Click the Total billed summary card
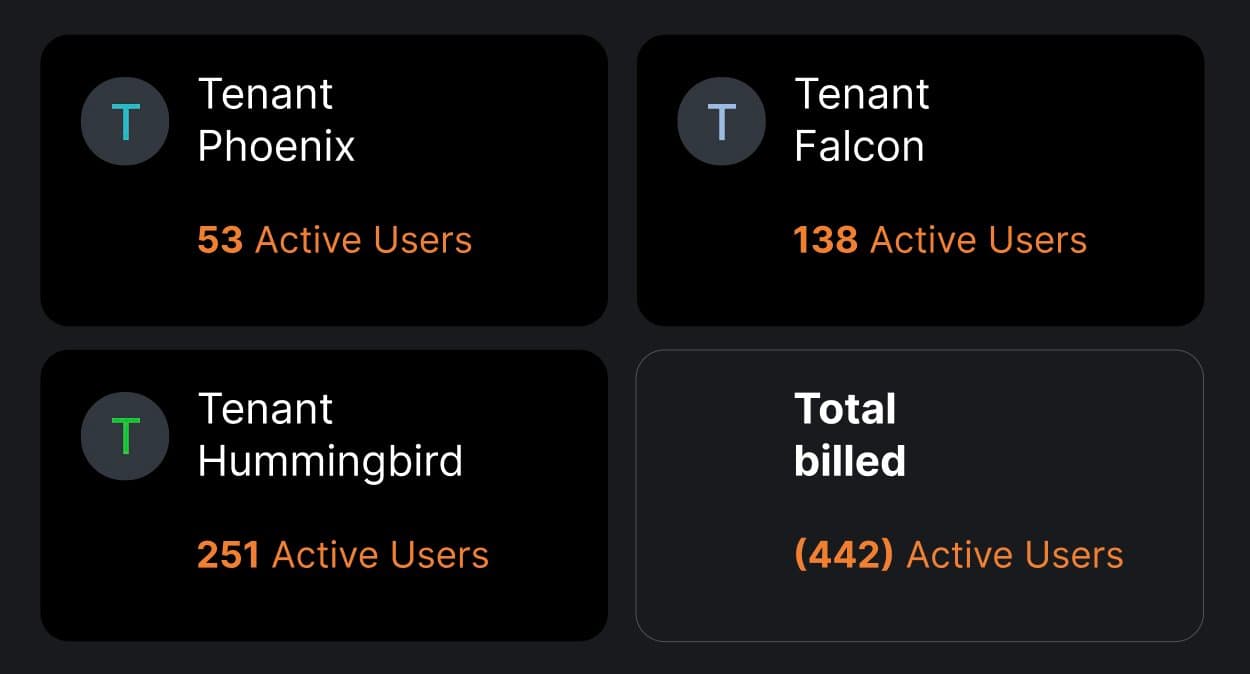 coord(920,495)
